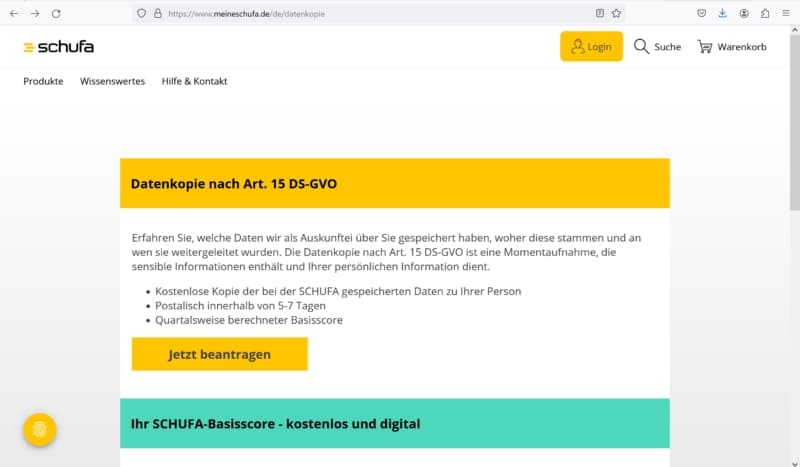Bookmark this page with the star
The image size is (800, 467).
click(617, 13)
